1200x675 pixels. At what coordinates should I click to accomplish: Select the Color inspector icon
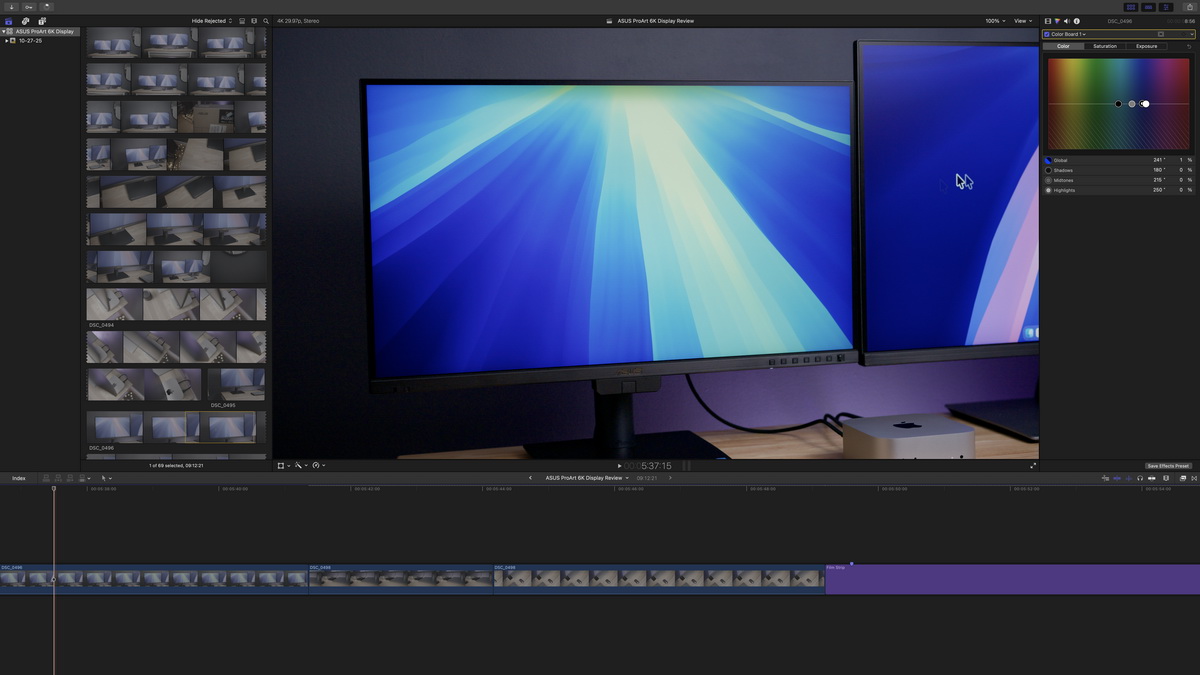tap(1056, 20)
